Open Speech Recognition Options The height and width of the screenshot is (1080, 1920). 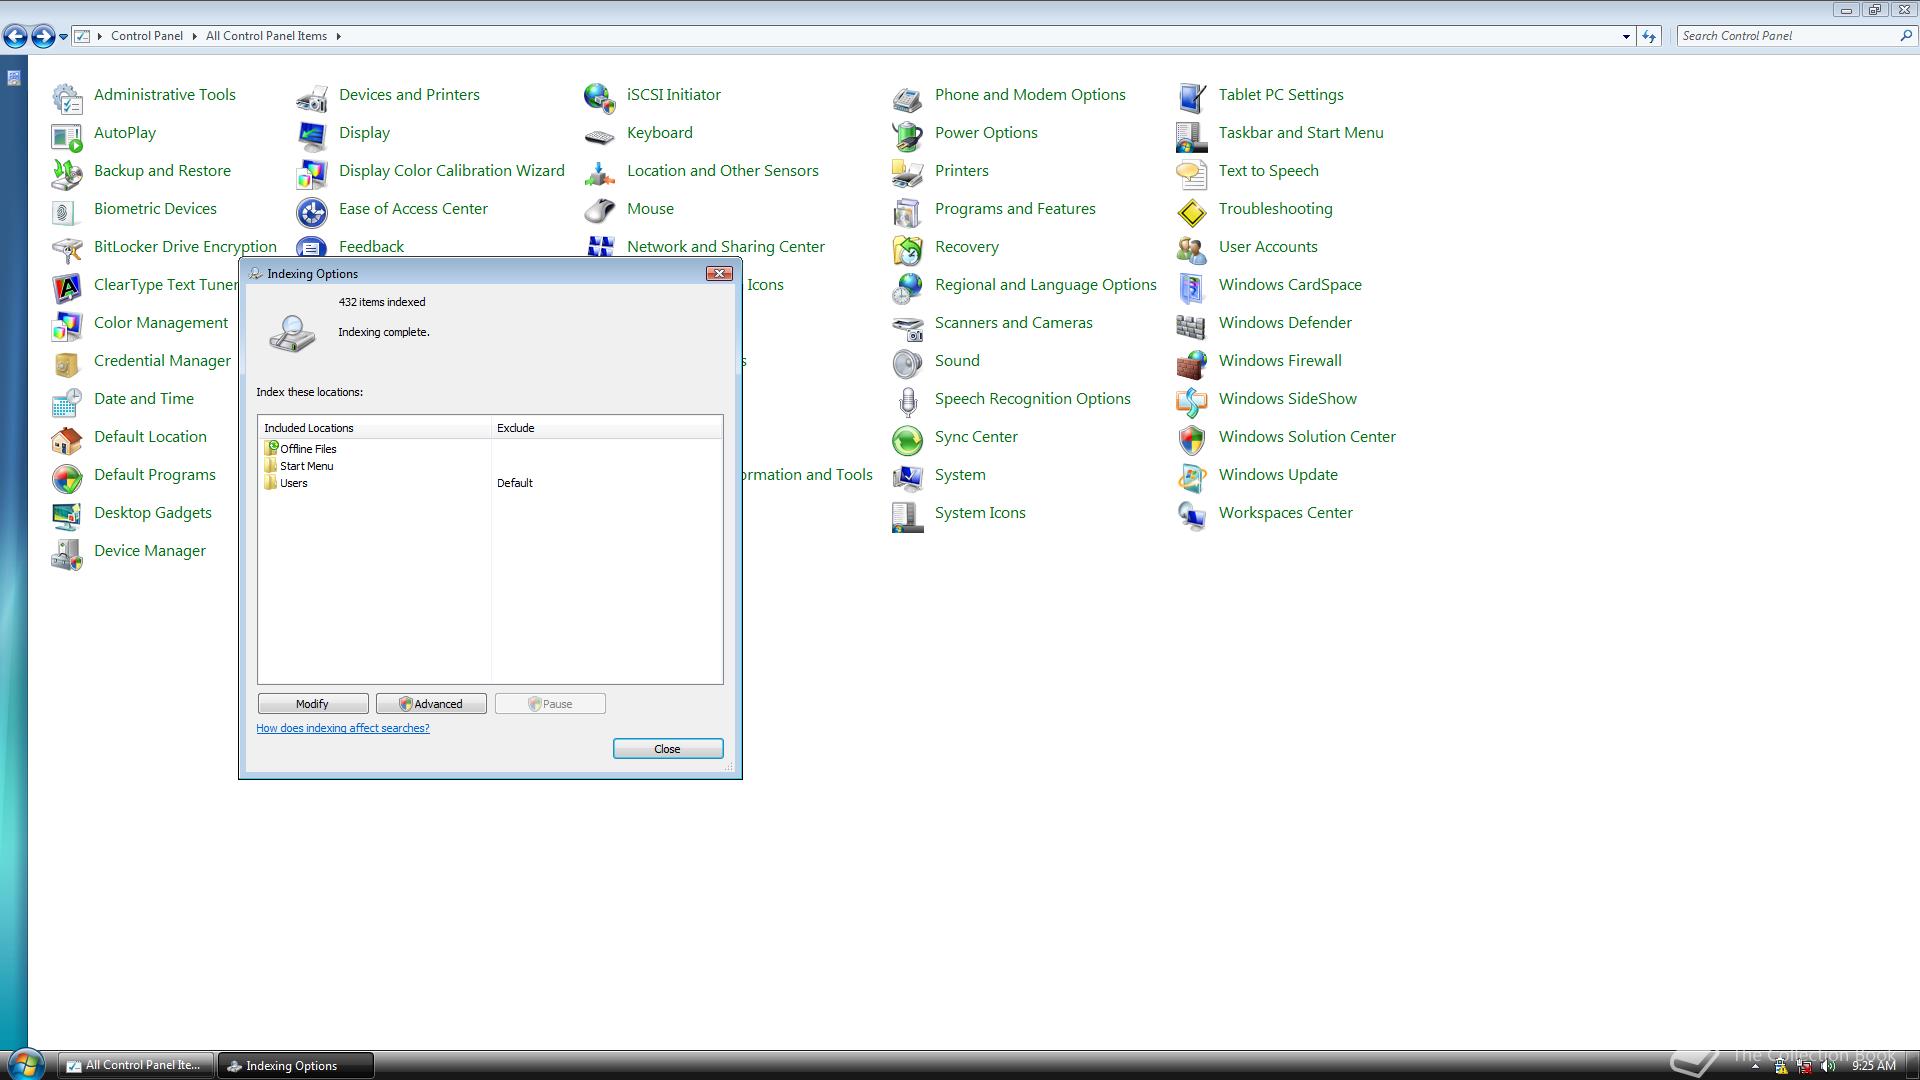1032,398
